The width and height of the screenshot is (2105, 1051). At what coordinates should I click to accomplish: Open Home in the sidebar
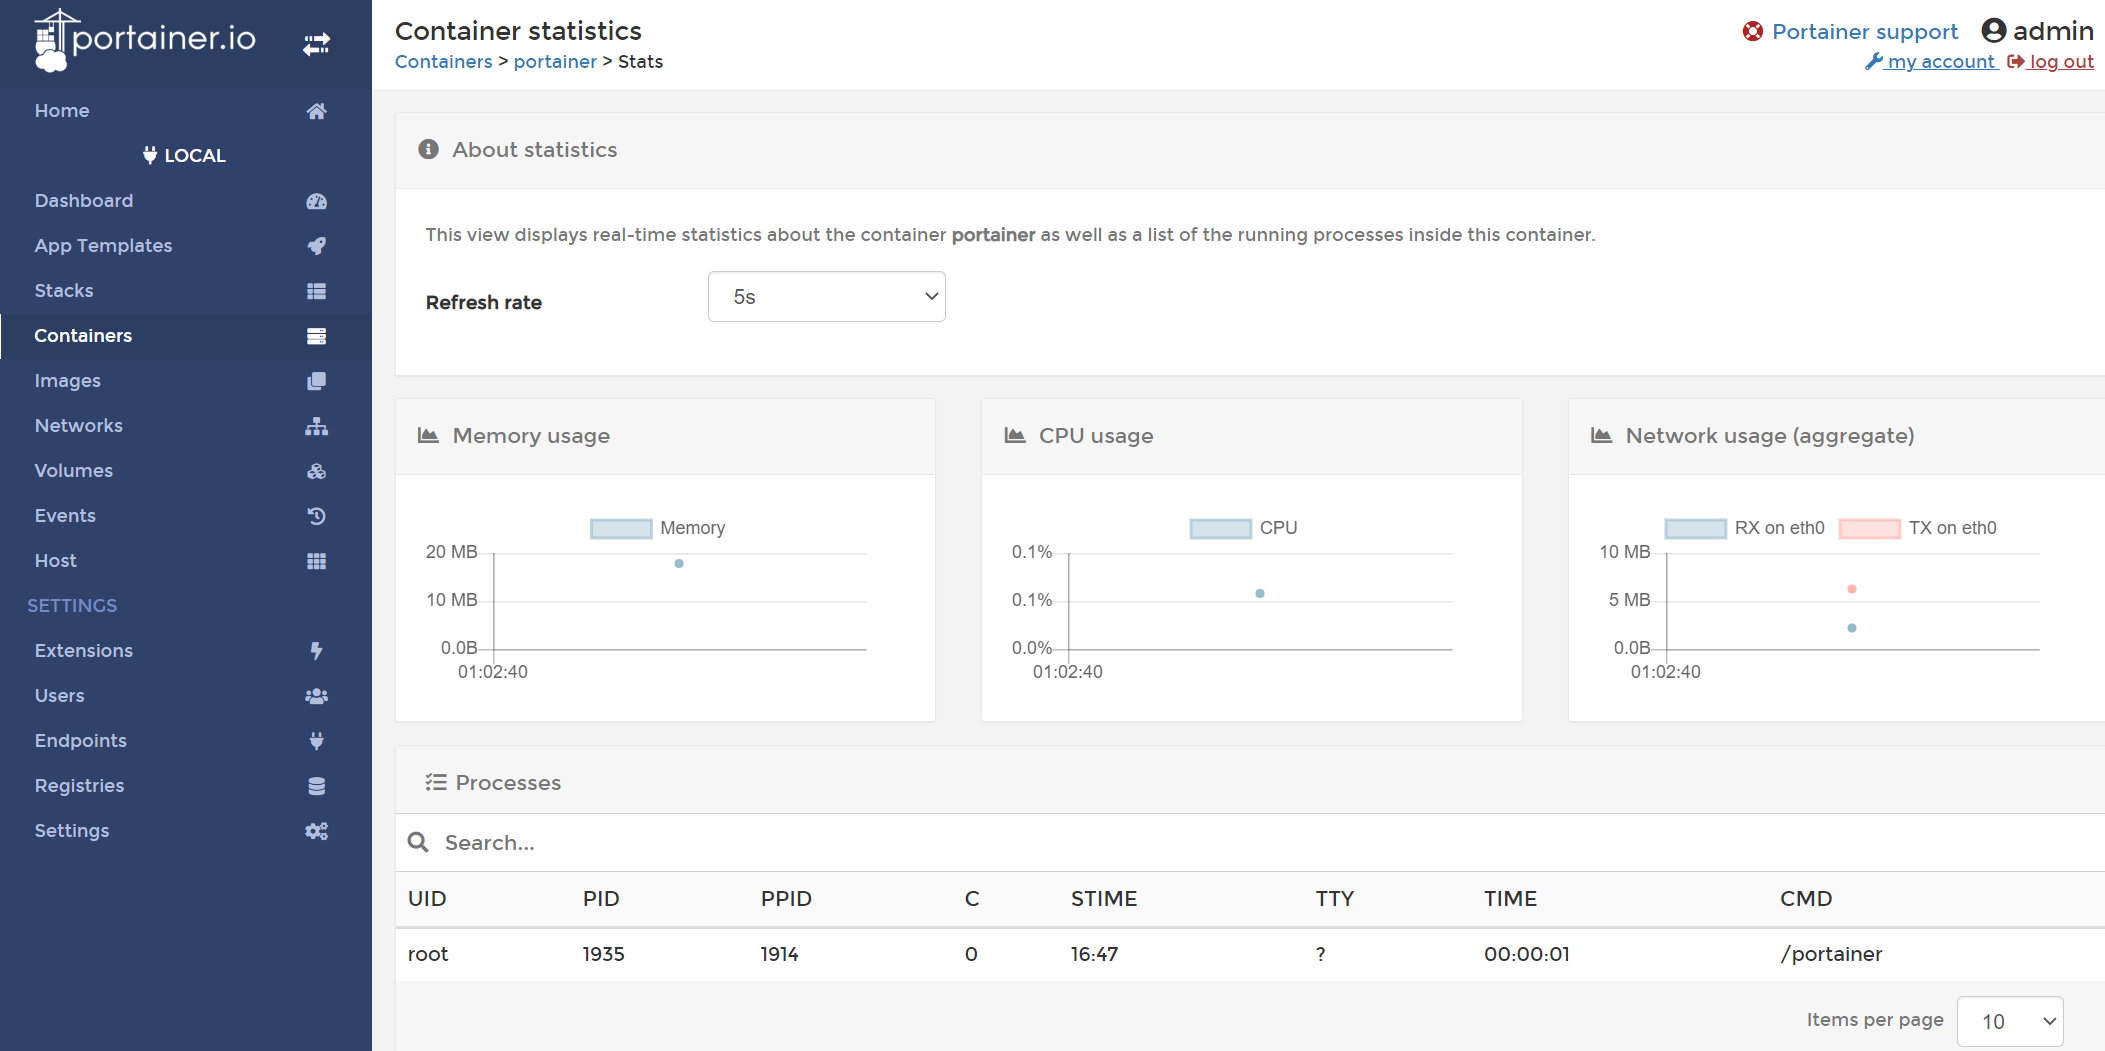click(62, 111)
